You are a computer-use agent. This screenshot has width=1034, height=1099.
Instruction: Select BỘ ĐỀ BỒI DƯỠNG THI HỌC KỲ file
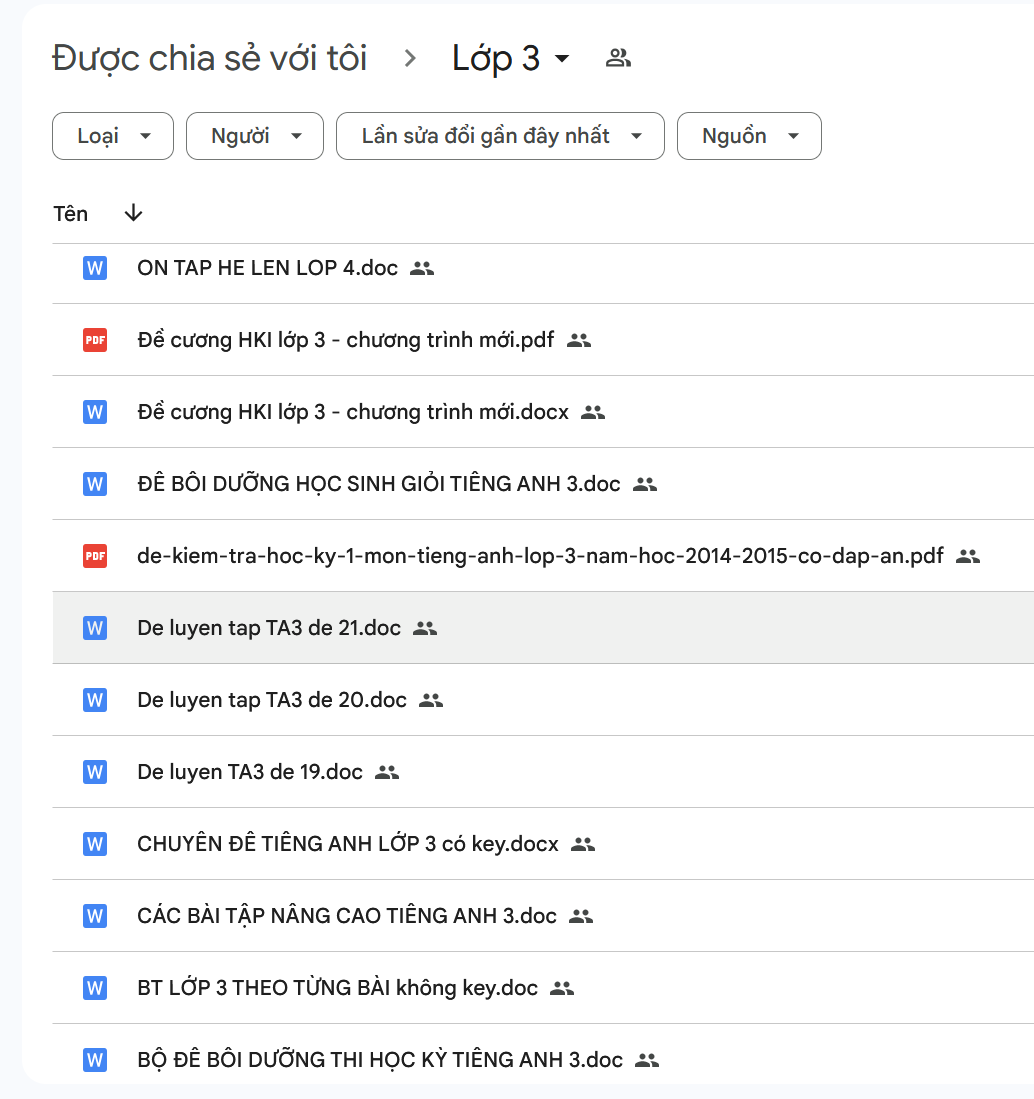click(380, 1060)
